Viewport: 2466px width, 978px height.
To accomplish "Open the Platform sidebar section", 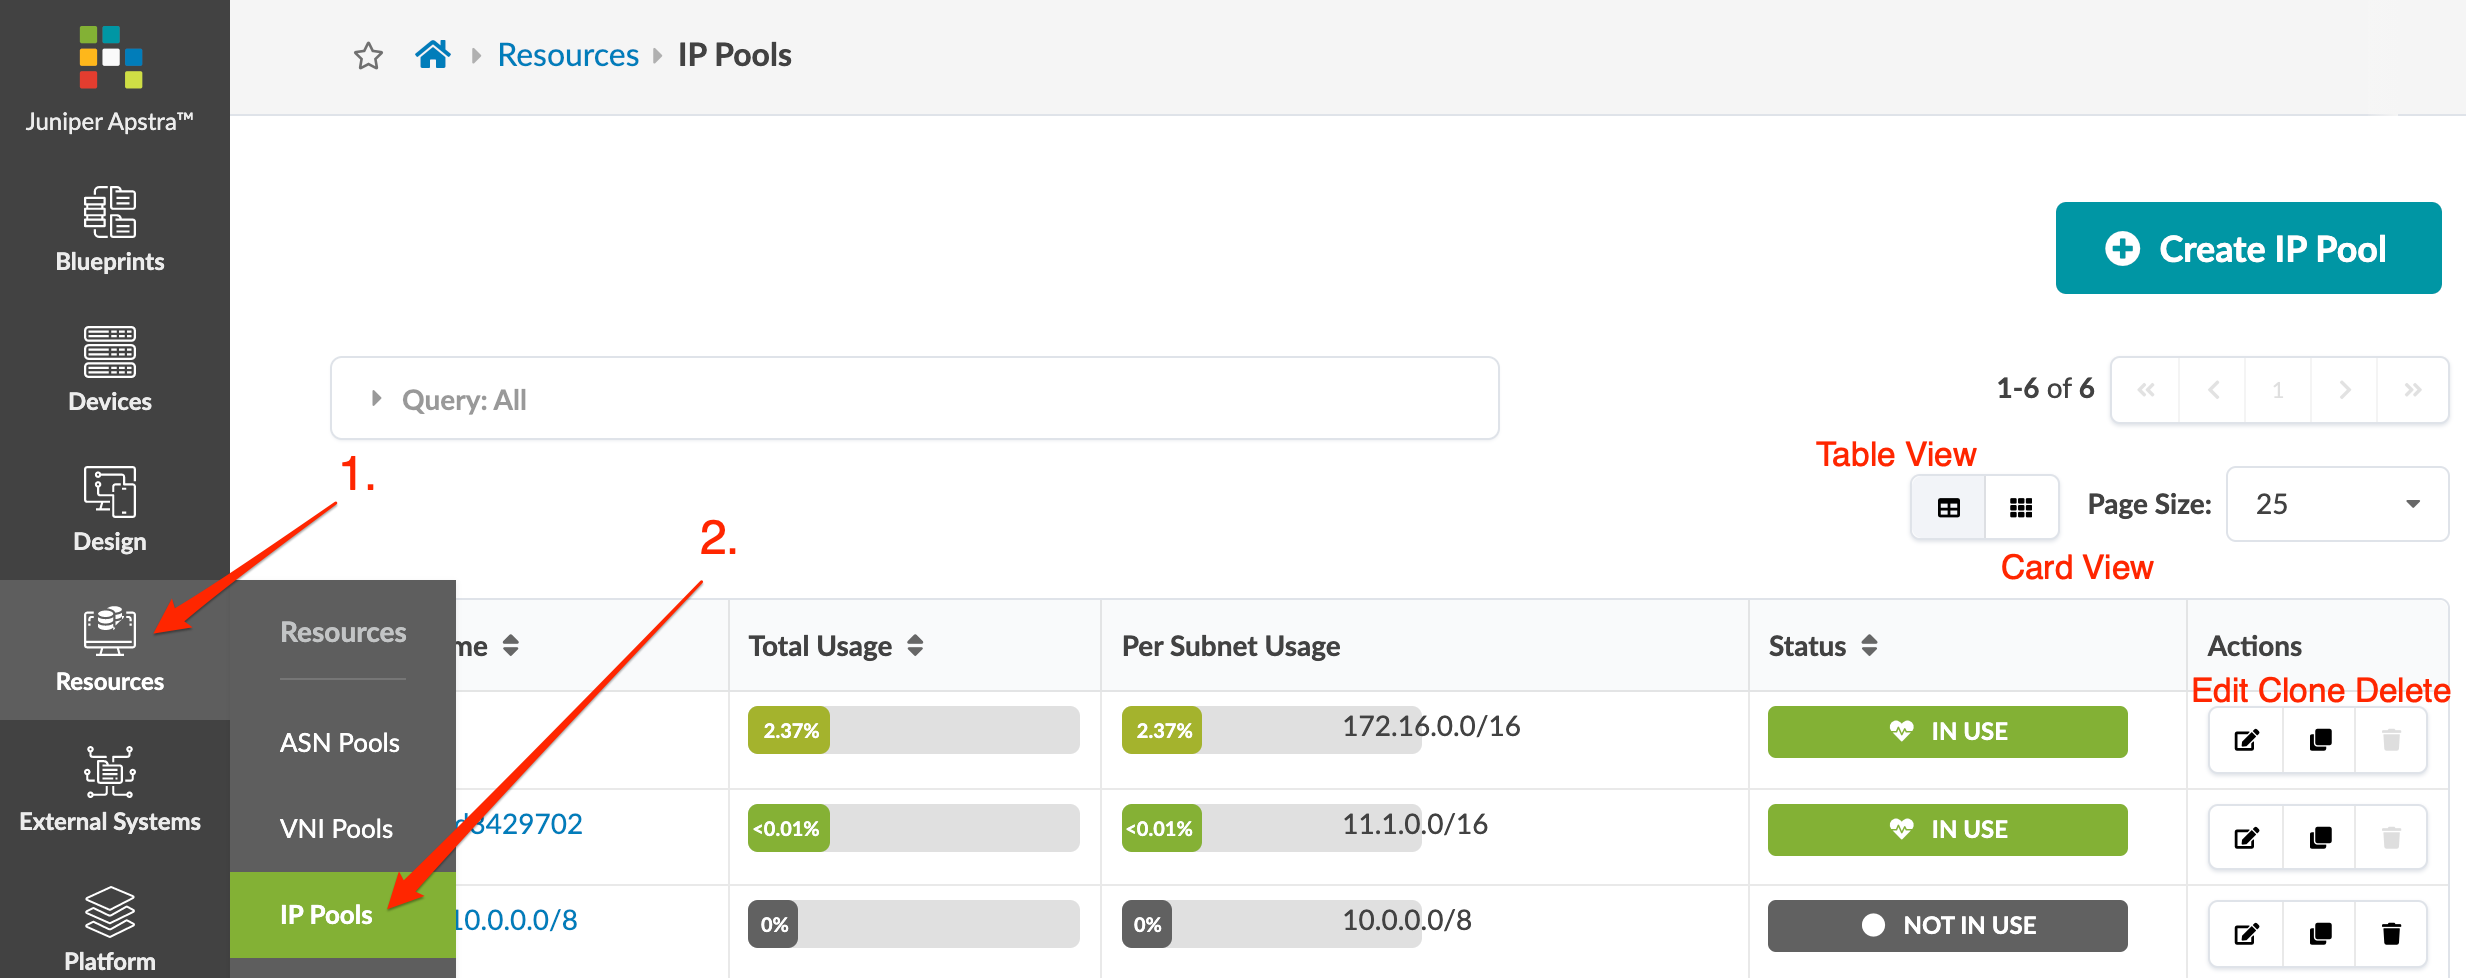I will coord(110,929).
